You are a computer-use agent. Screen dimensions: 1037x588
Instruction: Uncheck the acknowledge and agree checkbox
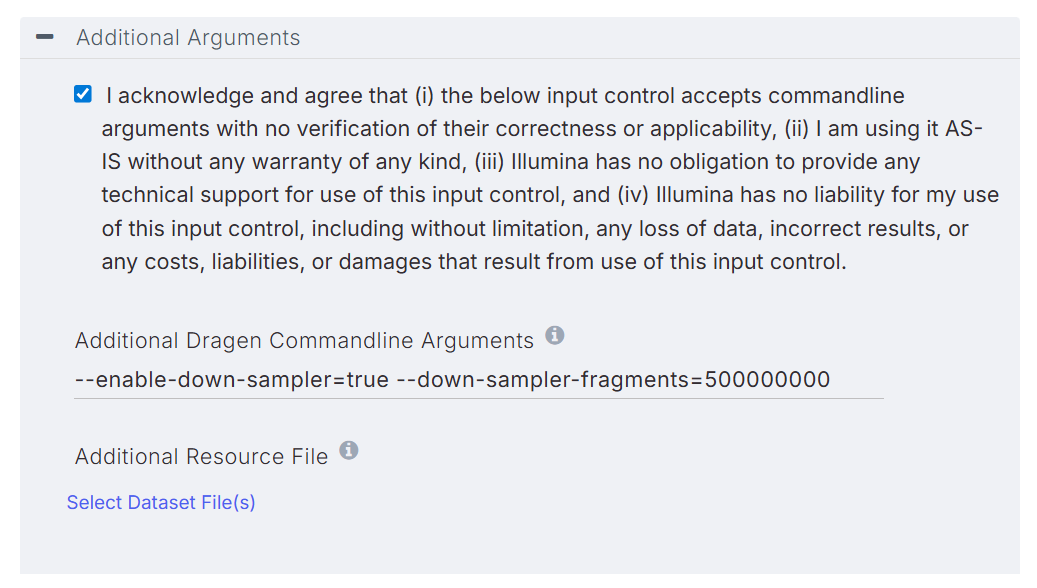83,95
